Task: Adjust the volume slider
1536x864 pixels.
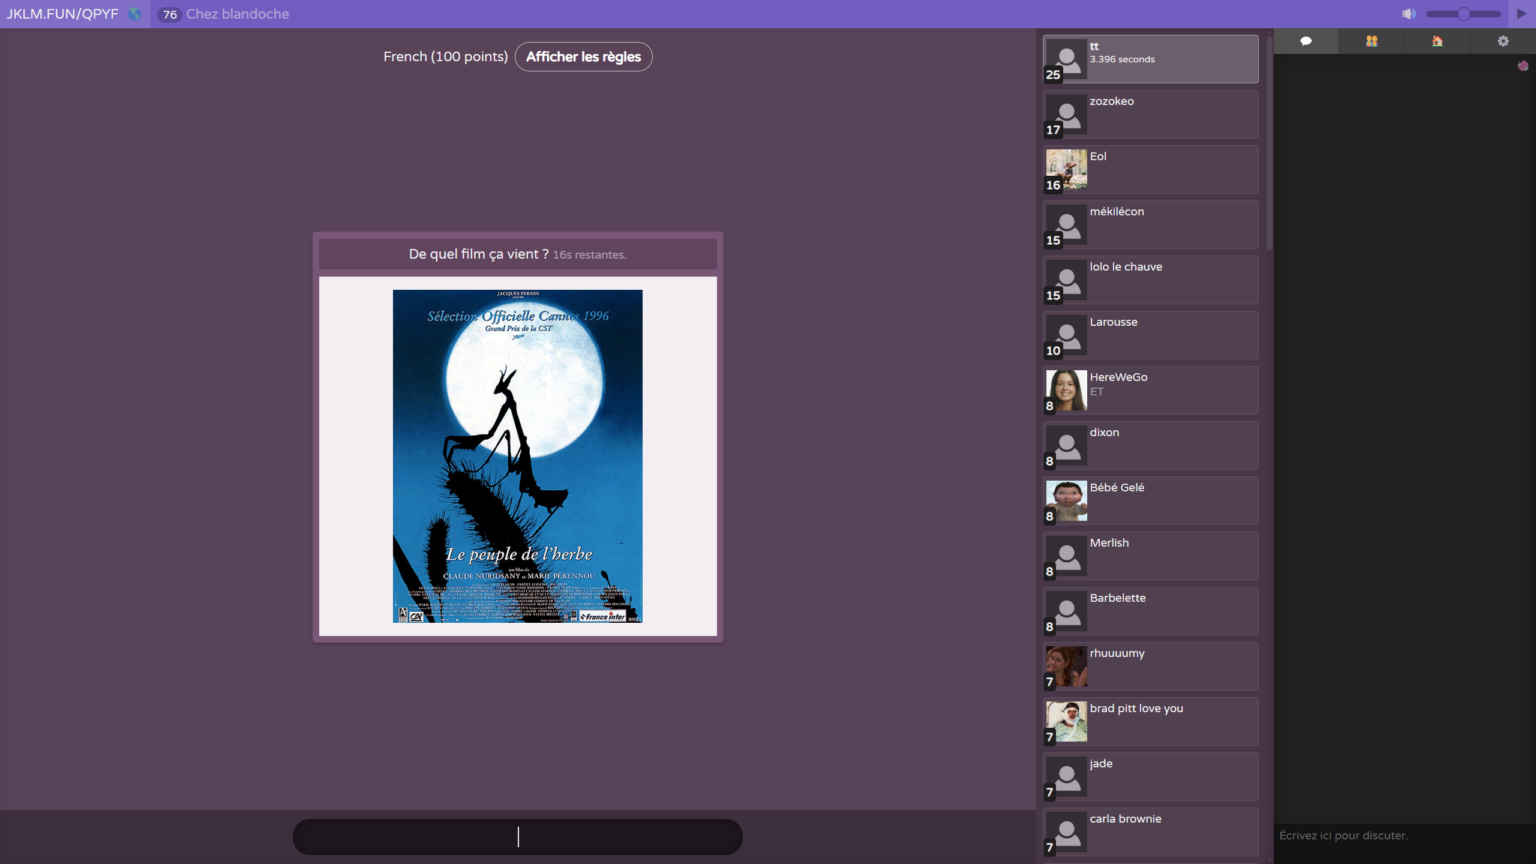Action: click(1463, 14)
